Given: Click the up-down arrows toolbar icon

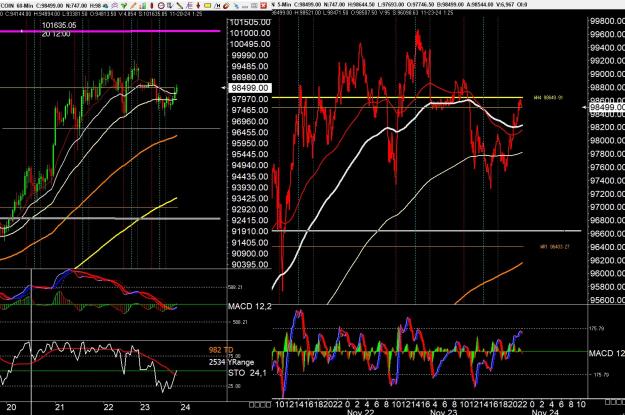Looking at the screenshot, I should click(170, 6).
